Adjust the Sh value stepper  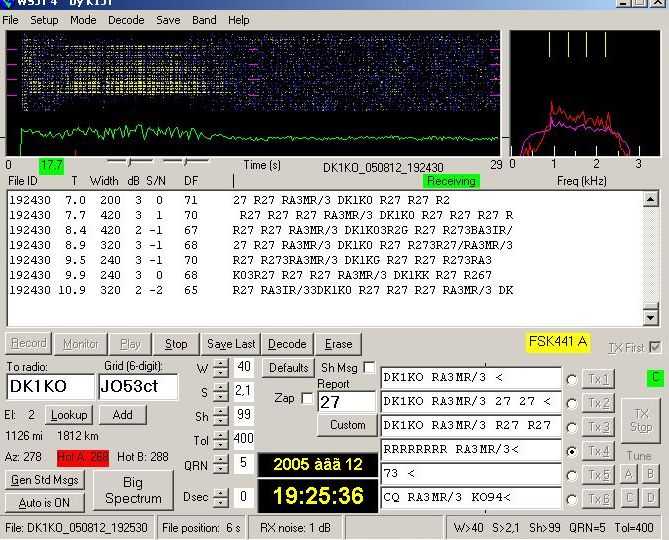[220, 415]
